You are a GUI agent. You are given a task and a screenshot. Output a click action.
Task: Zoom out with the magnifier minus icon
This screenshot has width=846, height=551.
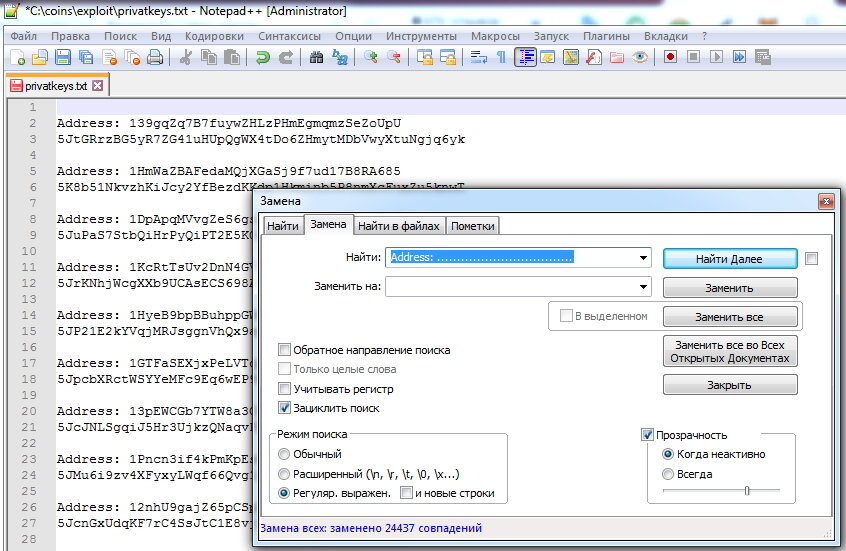[393, 57]
